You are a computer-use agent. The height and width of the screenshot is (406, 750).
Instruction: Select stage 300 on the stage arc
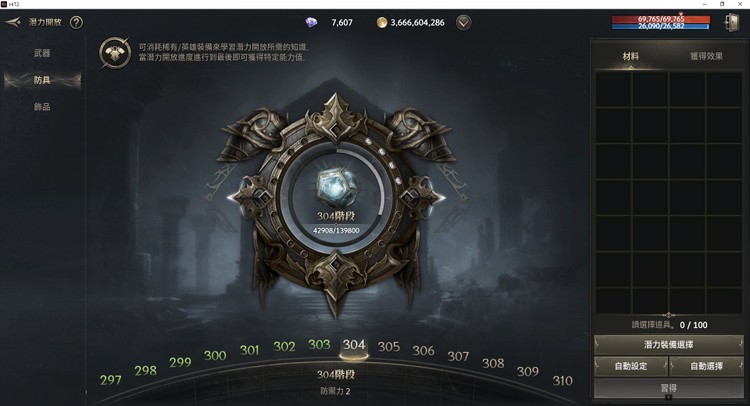coord(215,355)
